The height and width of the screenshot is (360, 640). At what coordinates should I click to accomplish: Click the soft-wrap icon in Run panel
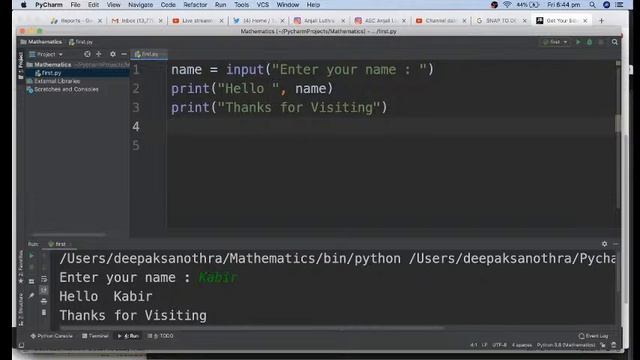[x=44, y=279]
